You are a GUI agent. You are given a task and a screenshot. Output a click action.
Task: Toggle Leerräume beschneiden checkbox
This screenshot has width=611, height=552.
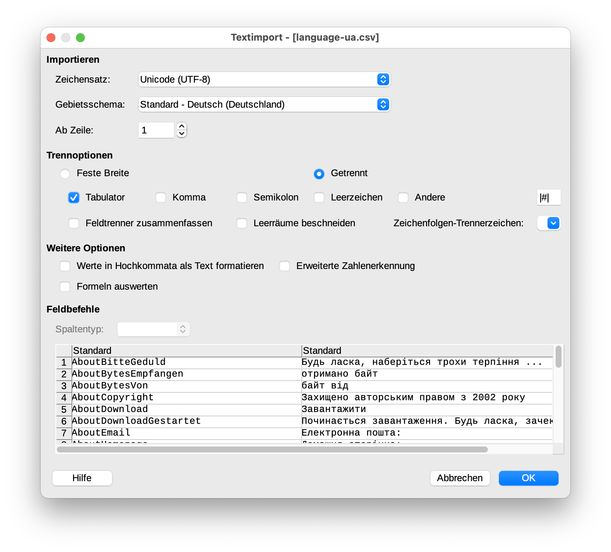(x=242, y=223)
